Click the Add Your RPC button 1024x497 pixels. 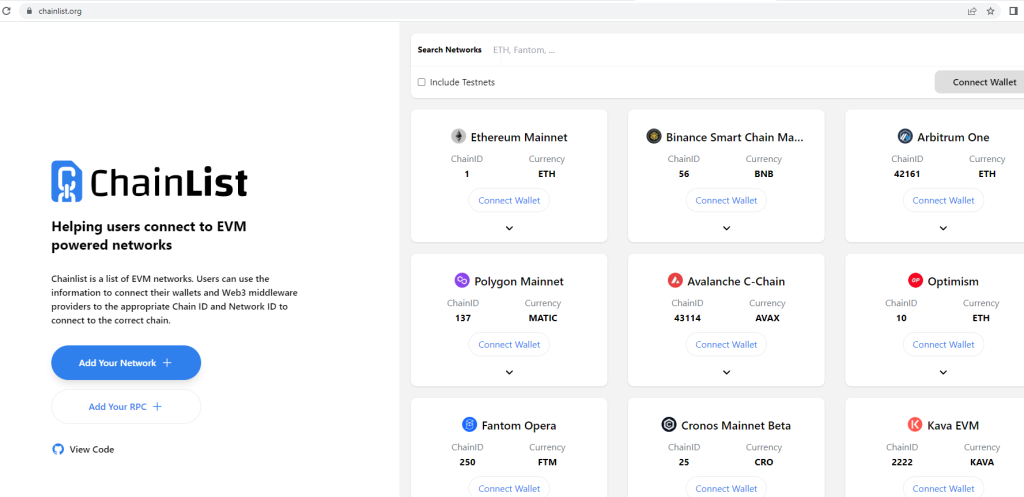click(126, 407)
